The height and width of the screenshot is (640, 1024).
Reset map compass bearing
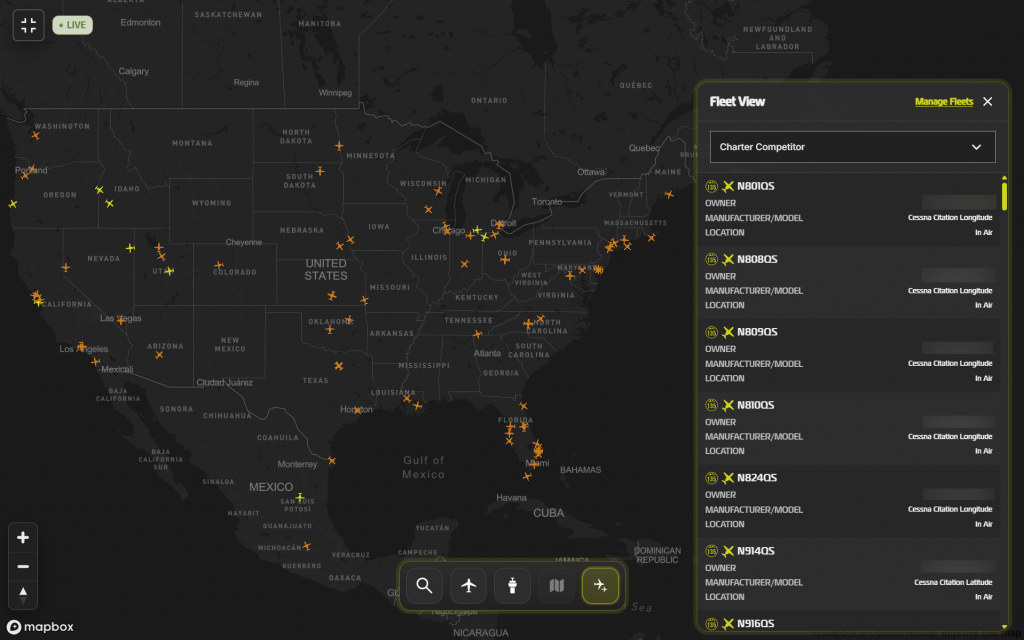pos(23,594)
